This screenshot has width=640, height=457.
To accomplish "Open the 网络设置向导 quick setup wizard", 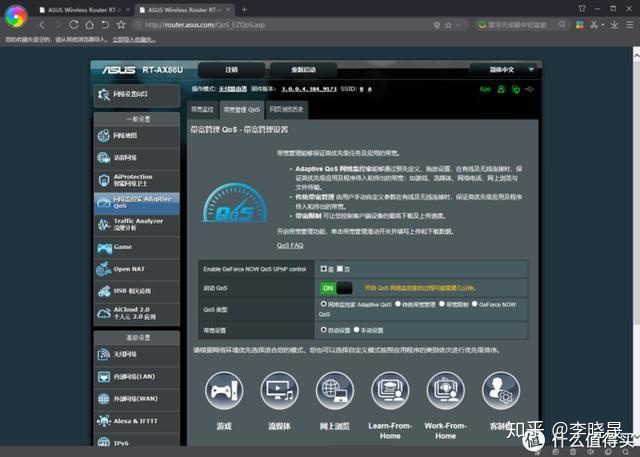I will click(136, 95).
